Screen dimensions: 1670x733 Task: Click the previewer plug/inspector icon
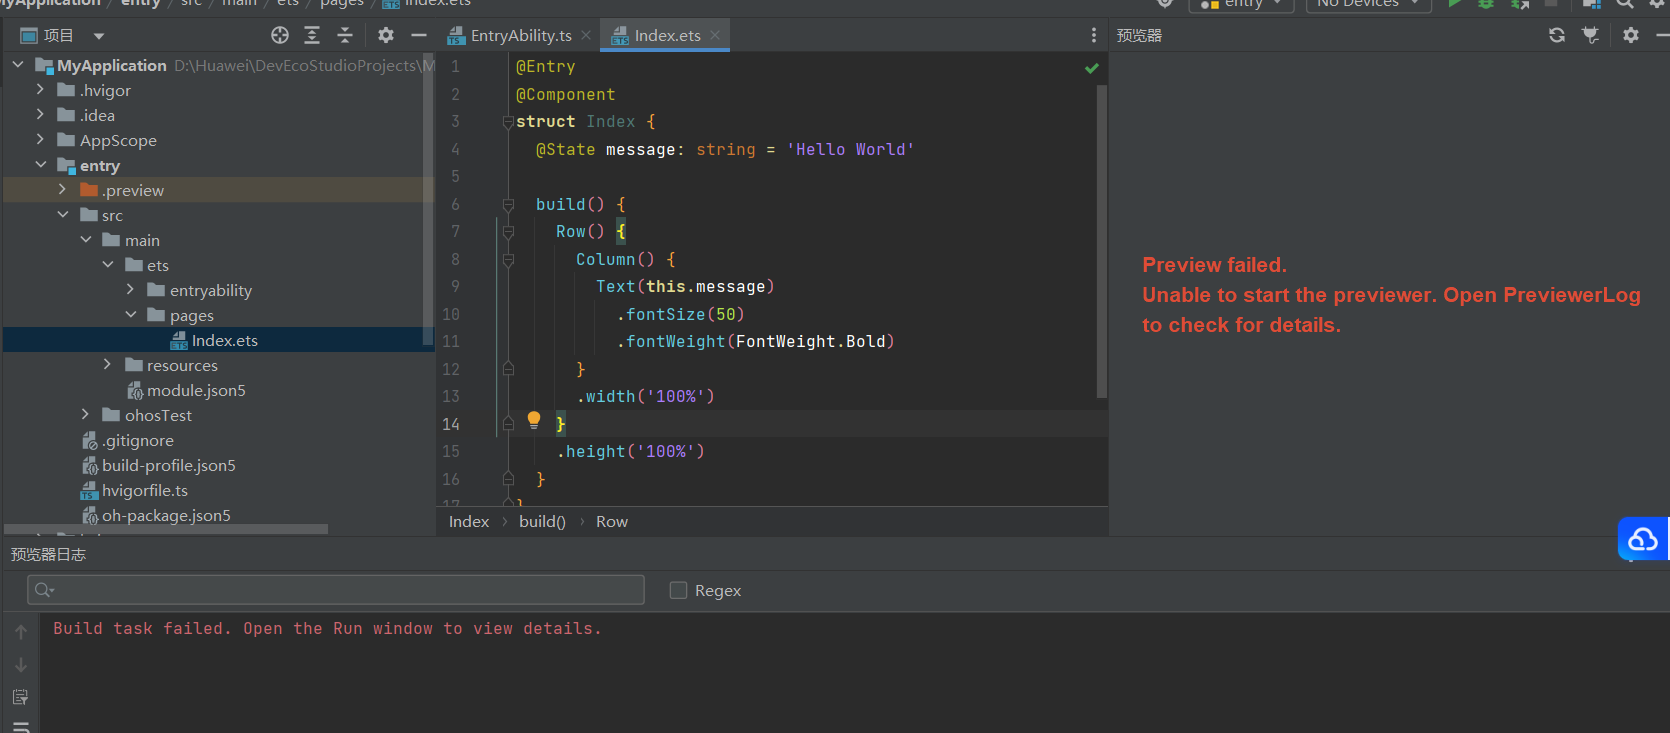tap(1590, 36)
